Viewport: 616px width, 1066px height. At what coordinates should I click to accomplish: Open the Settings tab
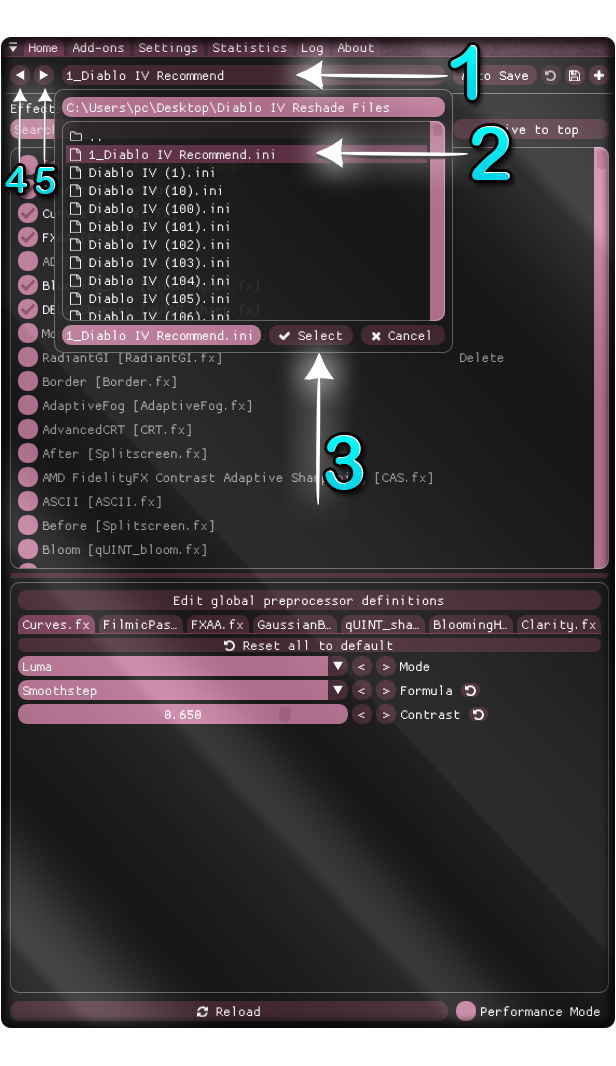[x=168, y=48]
